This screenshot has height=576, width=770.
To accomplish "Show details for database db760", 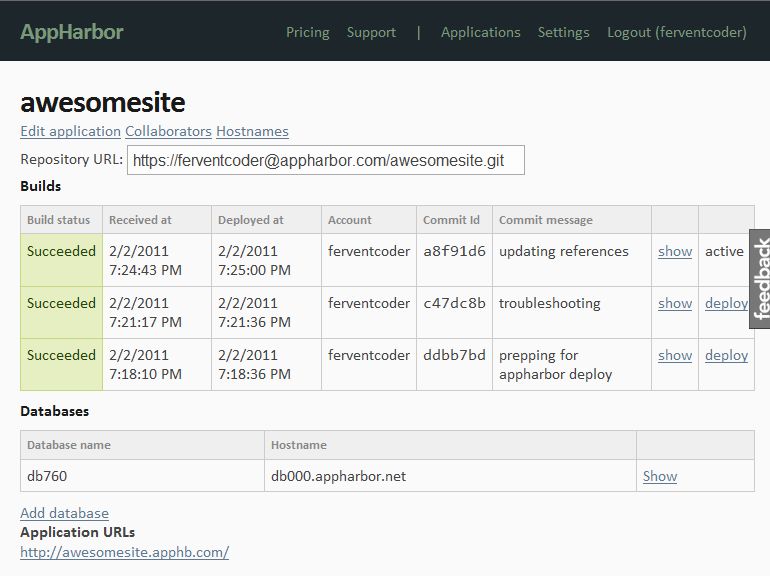I will (659, 477).
